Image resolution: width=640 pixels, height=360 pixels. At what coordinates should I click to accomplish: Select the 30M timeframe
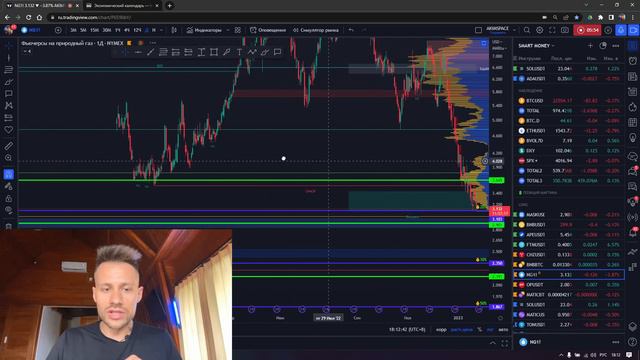point(107,30)
